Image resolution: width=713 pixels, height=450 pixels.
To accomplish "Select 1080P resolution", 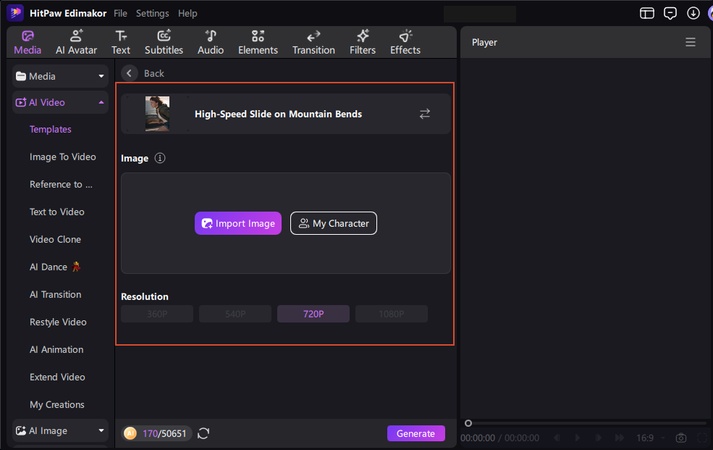I will tap(392, 314).
